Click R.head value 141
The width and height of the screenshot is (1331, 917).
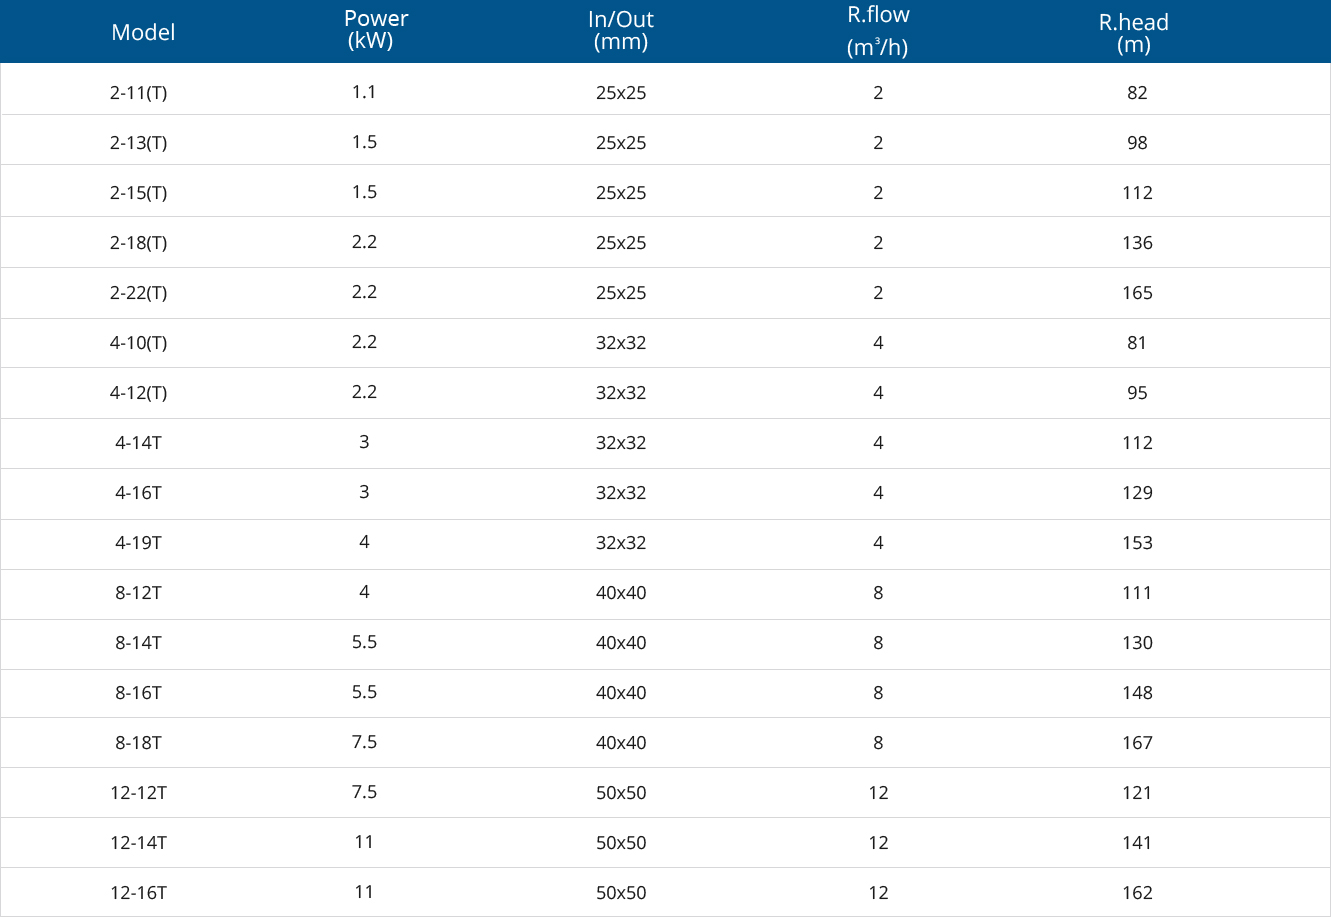click(x=1137, y=843)
